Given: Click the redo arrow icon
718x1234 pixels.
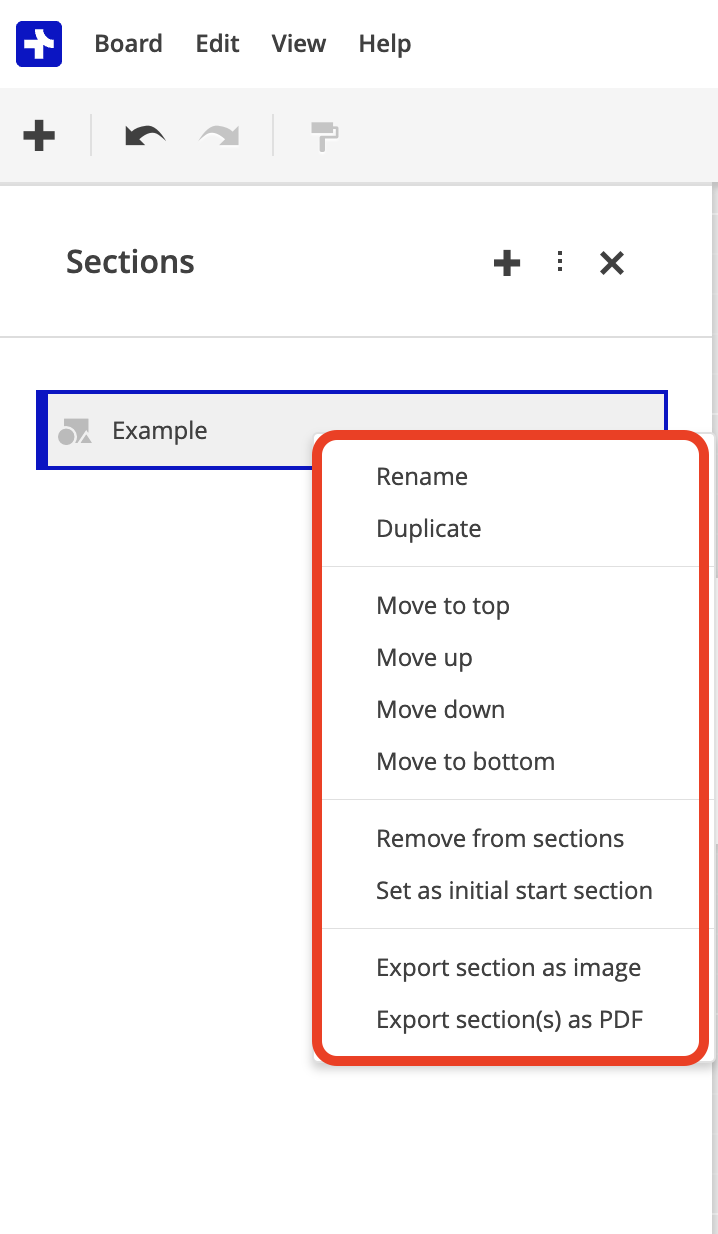Looking at the screenshot, I should (x=219, y=135).
